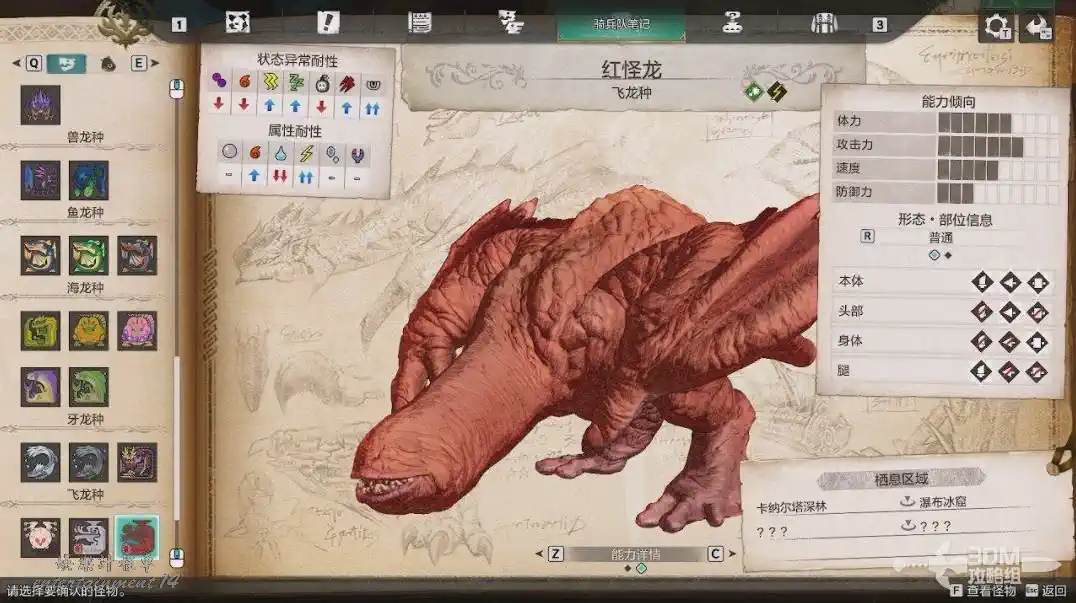Click the exclamation mark tab icon
The image size is (1076, 603).
coord(328,22)
